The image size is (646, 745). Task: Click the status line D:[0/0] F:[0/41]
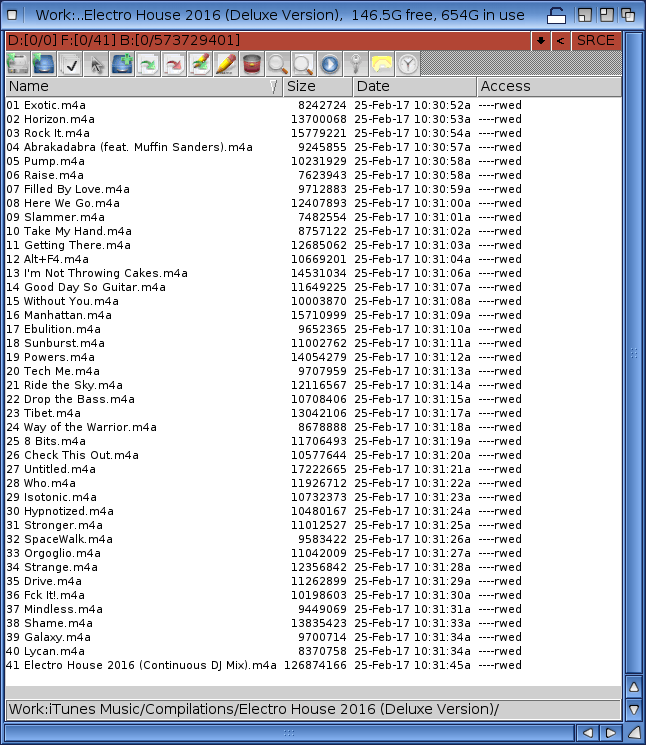(x=268, y=41)
